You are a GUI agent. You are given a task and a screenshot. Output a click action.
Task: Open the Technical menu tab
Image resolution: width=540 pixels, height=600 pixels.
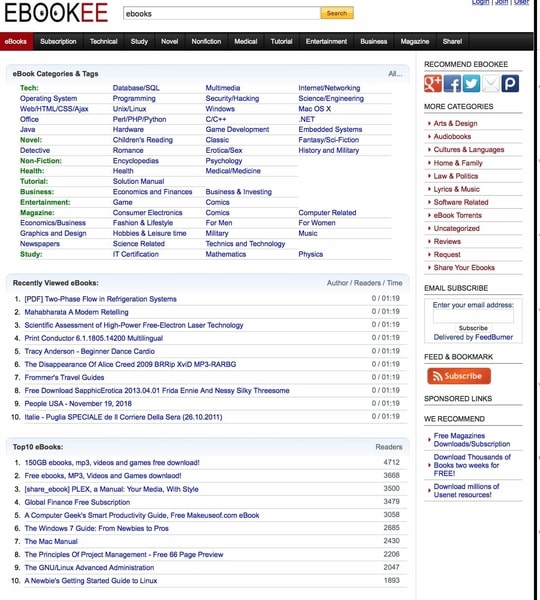point(103,41)
